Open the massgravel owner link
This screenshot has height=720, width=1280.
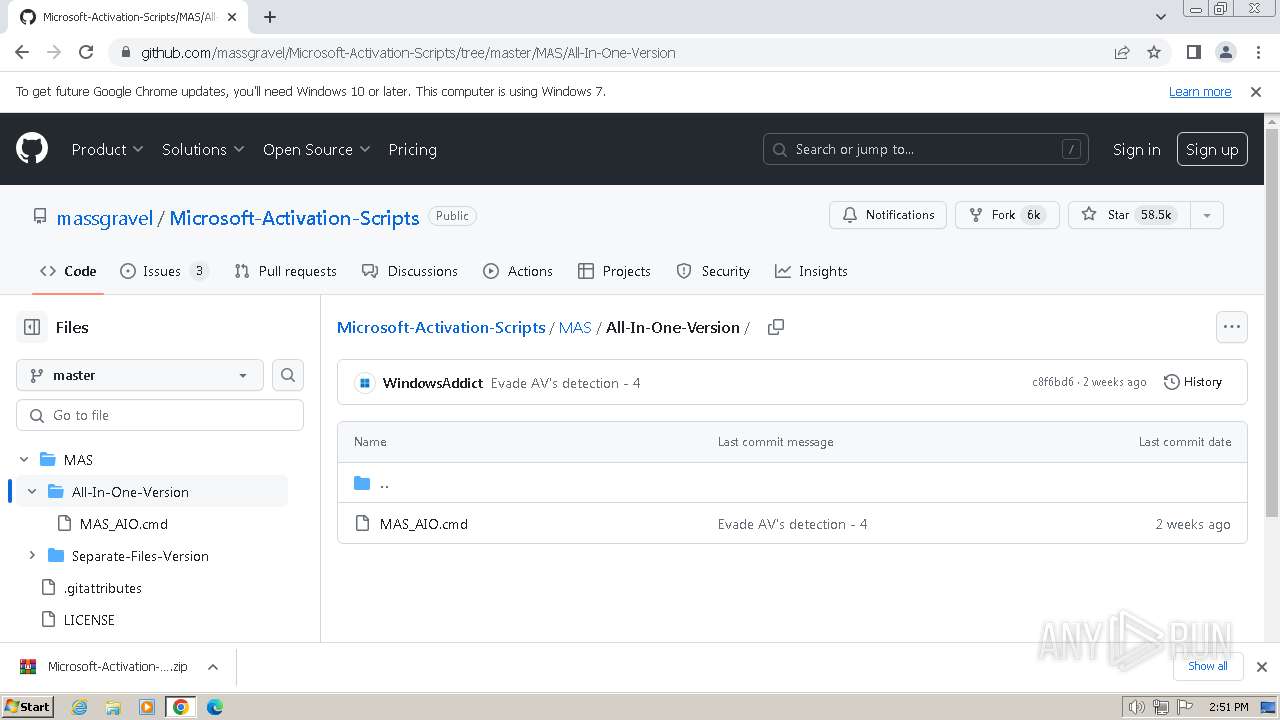pyautogui.click(x=105, y=218)
